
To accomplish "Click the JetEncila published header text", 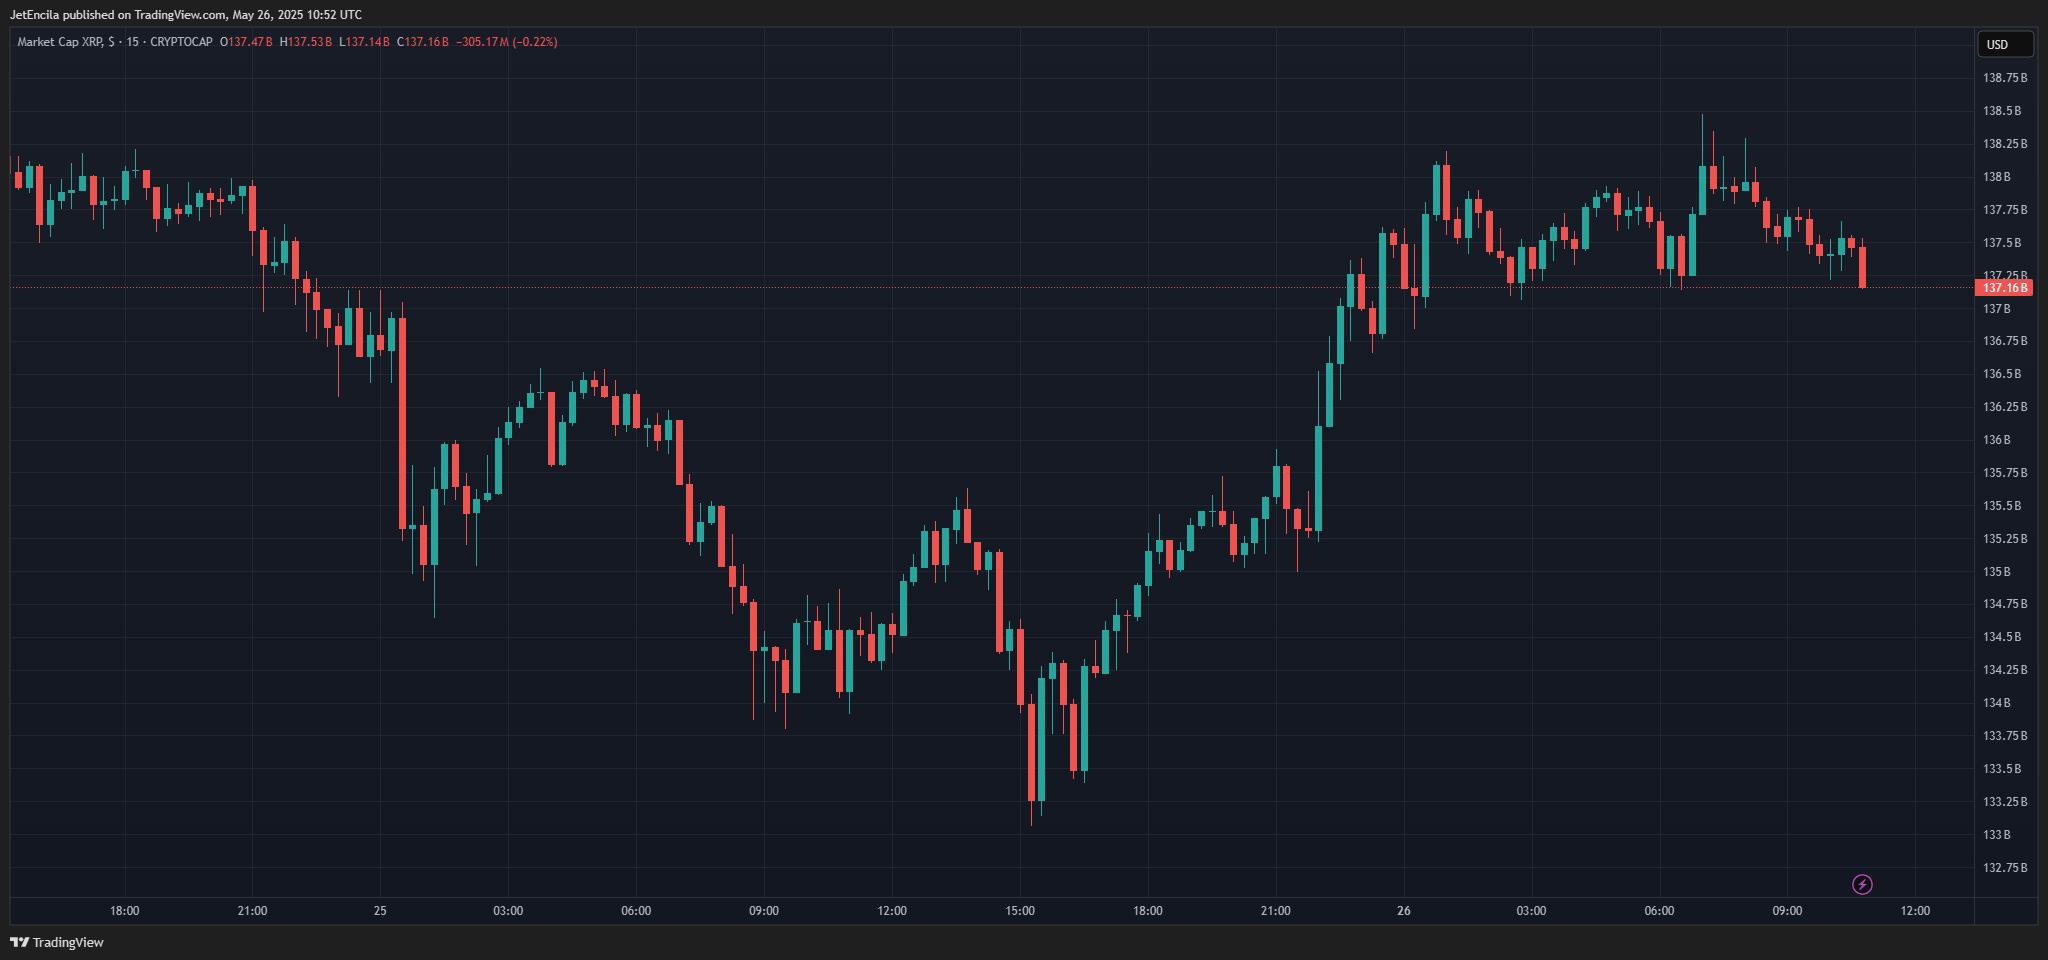I will pyautogui.click(x=185, y=15).
